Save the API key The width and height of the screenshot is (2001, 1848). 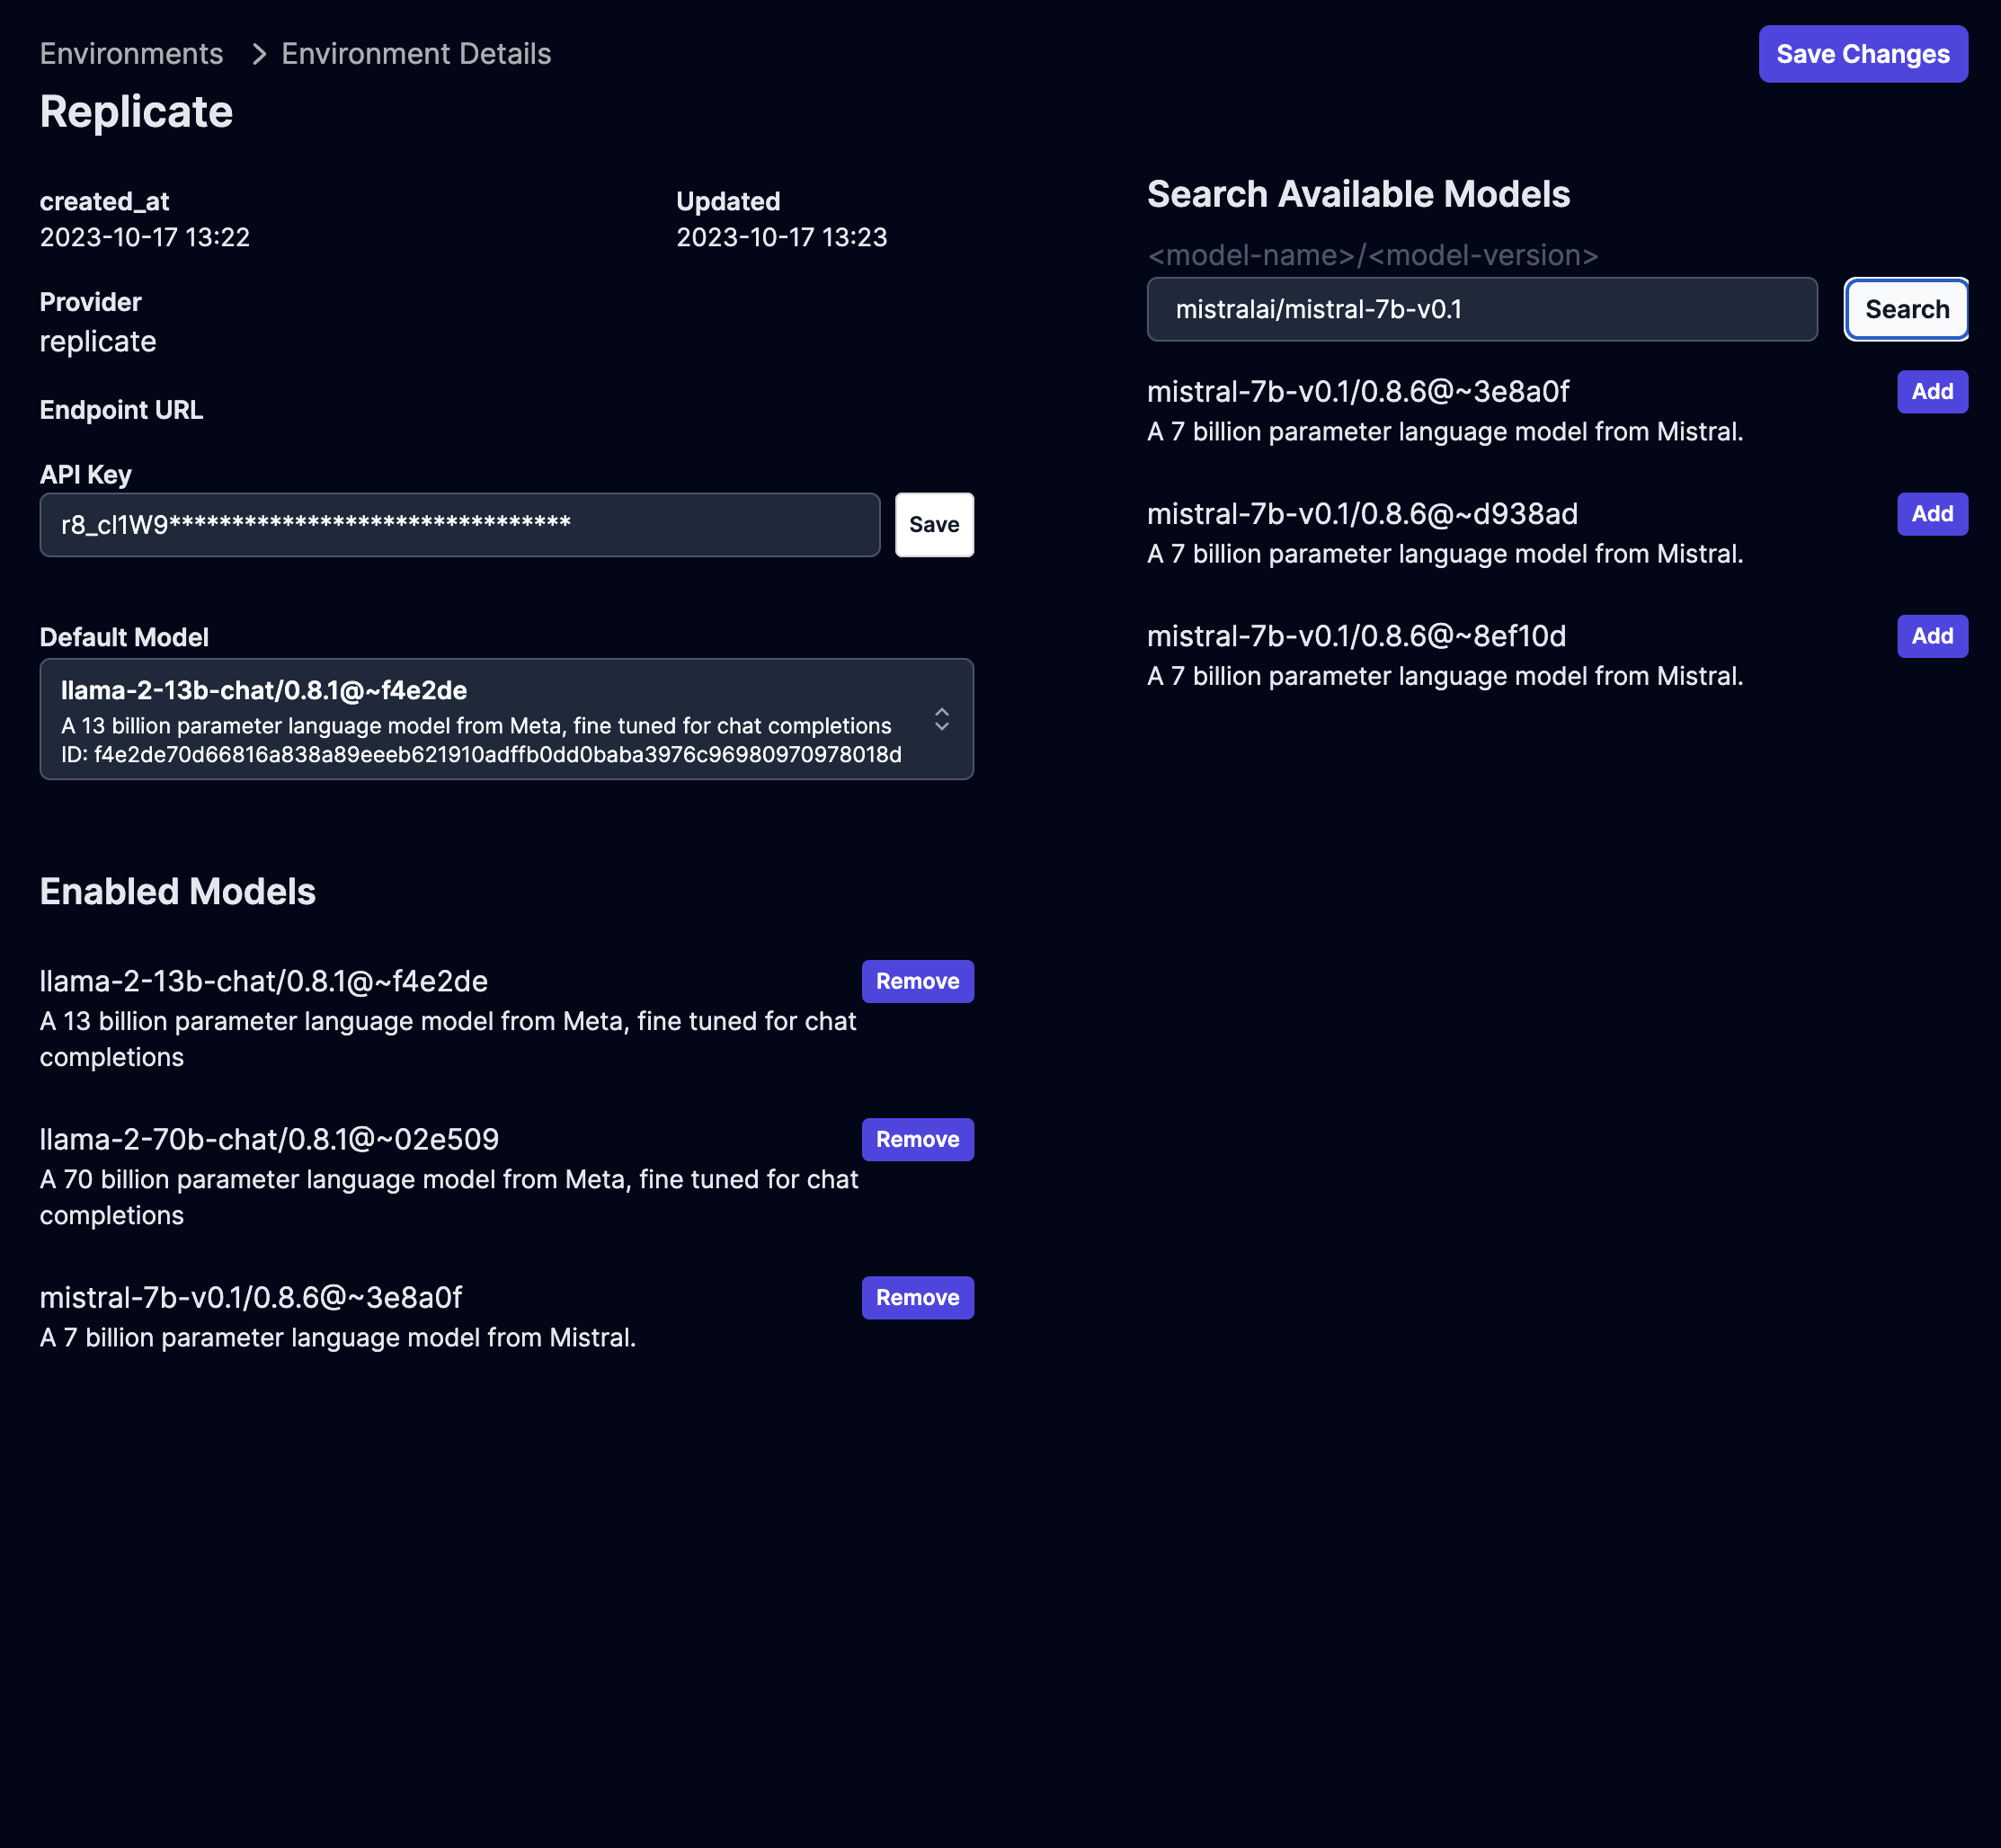pos(933,525)
